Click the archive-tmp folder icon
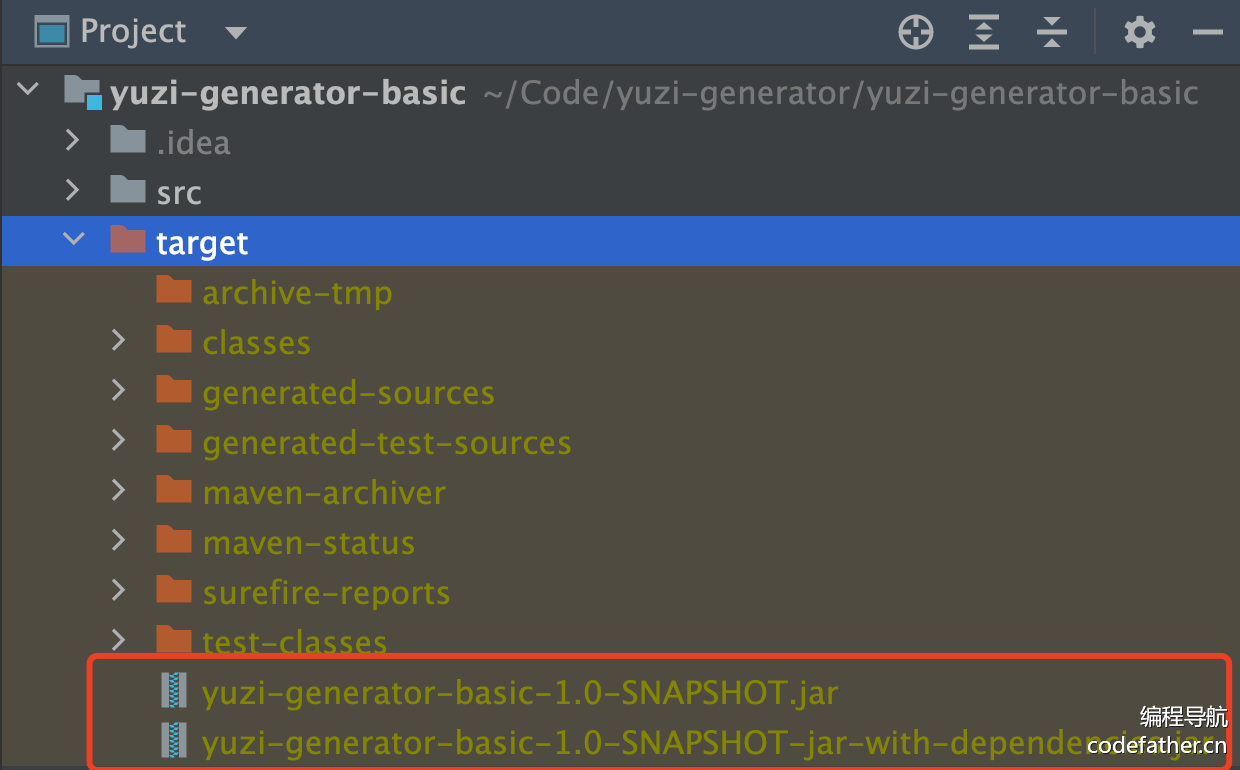Image resolution: width=1240 pixels, height=770 pixels. tap(174, 291)
